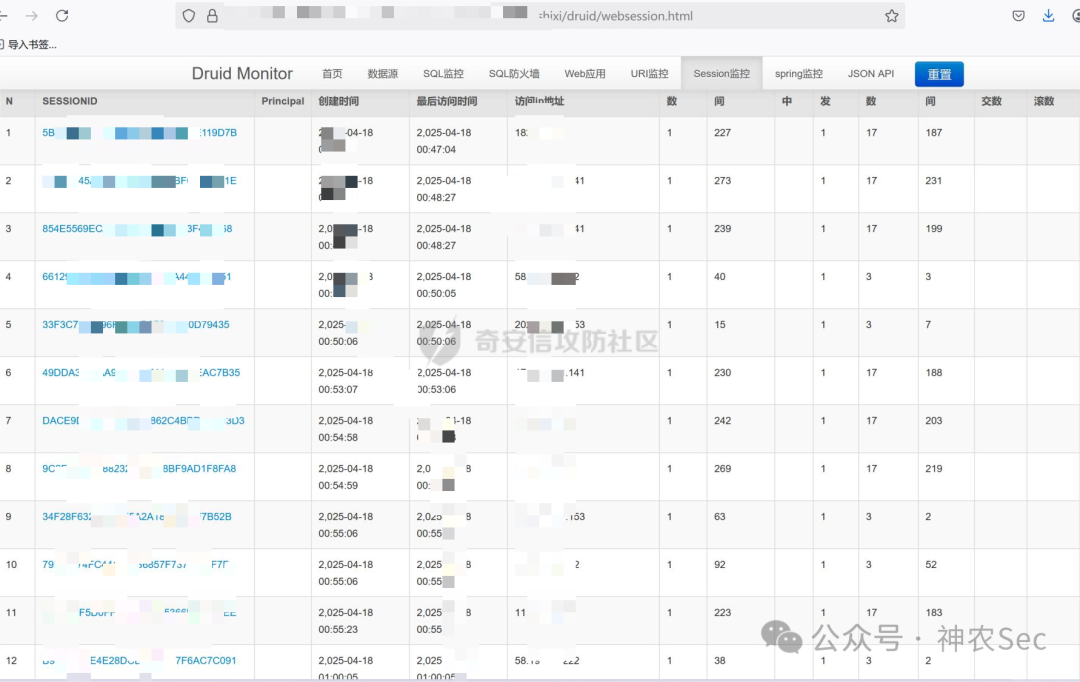This screenshot has width=1080, height=682.
Task: Click the padlock site info icon
Action: pos(212,16)
